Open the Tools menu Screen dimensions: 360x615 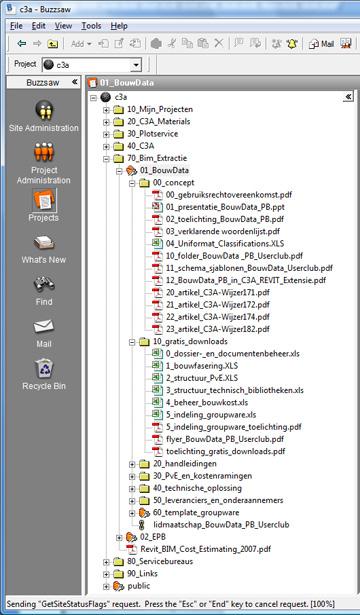91,26
